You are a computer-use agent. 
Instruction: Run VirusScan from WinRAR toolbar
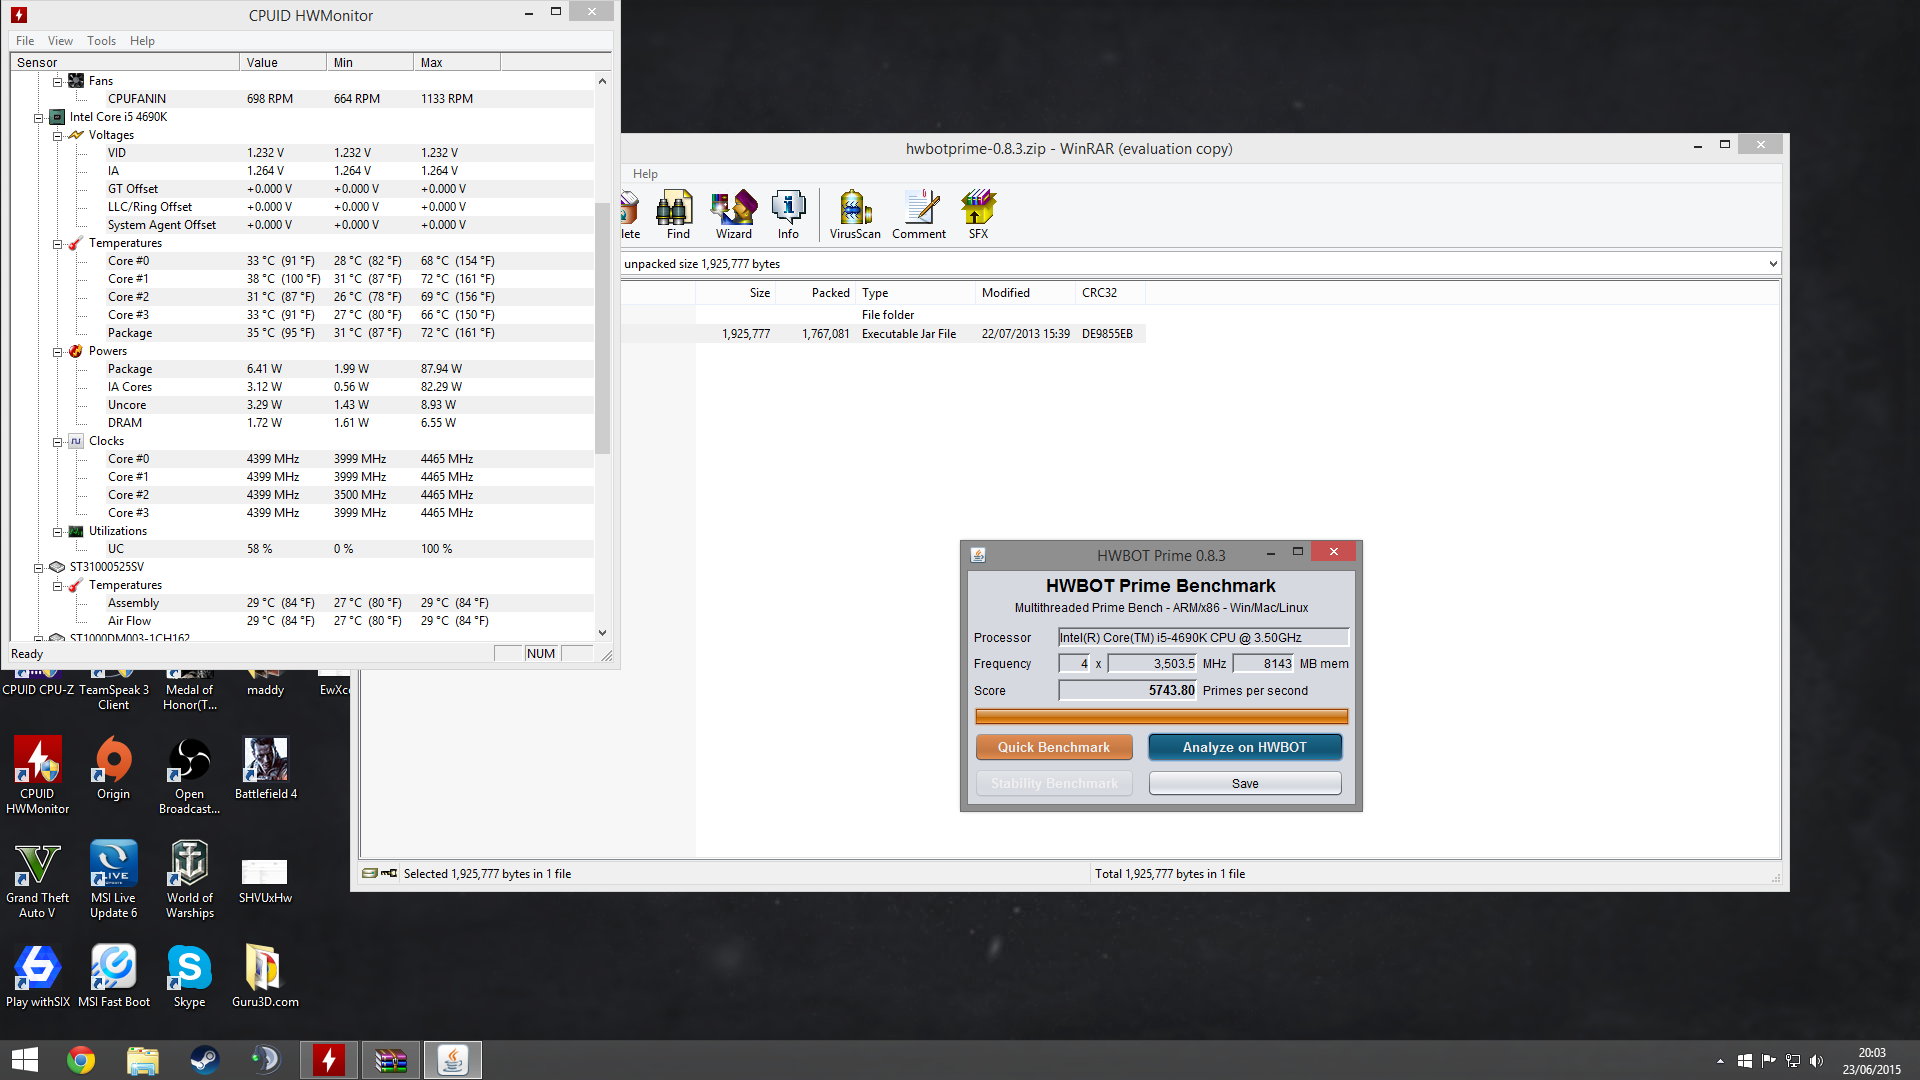pyautogui.click(x=854, y=215)
